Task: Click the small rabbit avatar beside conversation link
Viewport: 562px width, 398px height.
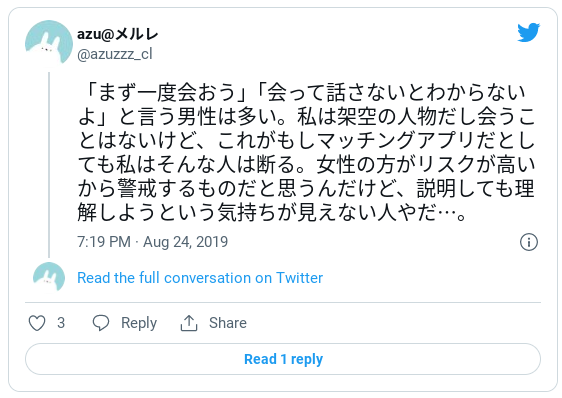Action: (x=49, y=278)
